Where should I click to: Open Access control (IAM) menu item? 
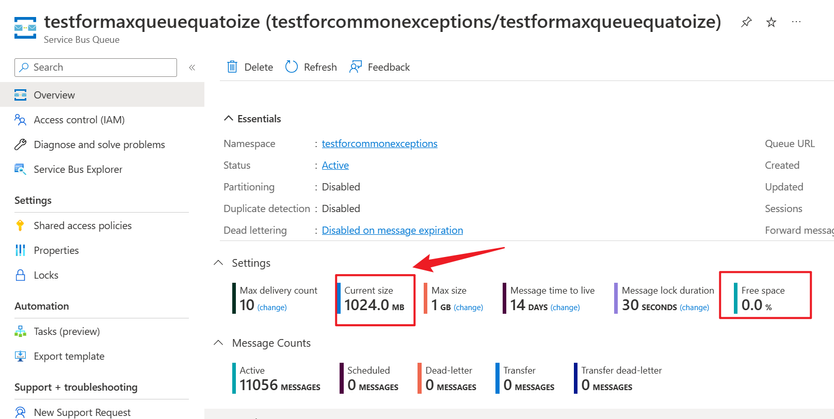79,120
